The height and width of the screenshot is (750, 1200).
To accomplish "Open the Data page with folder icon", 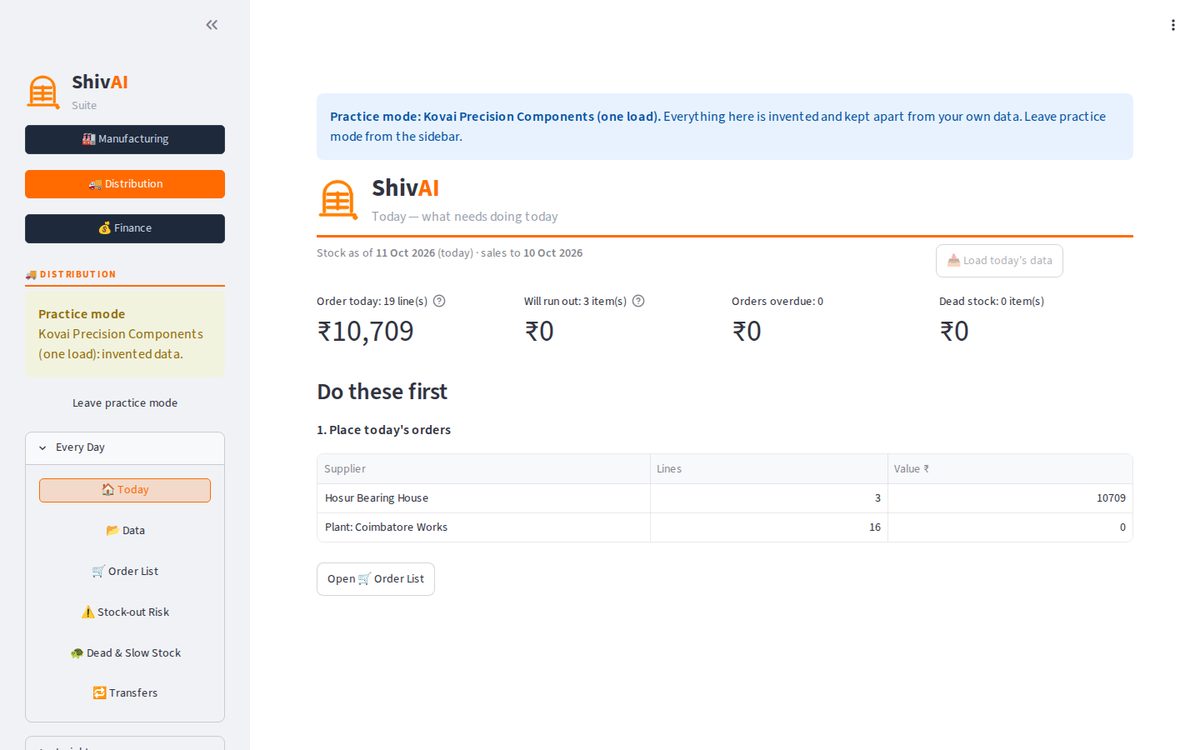I will (125, 531).
